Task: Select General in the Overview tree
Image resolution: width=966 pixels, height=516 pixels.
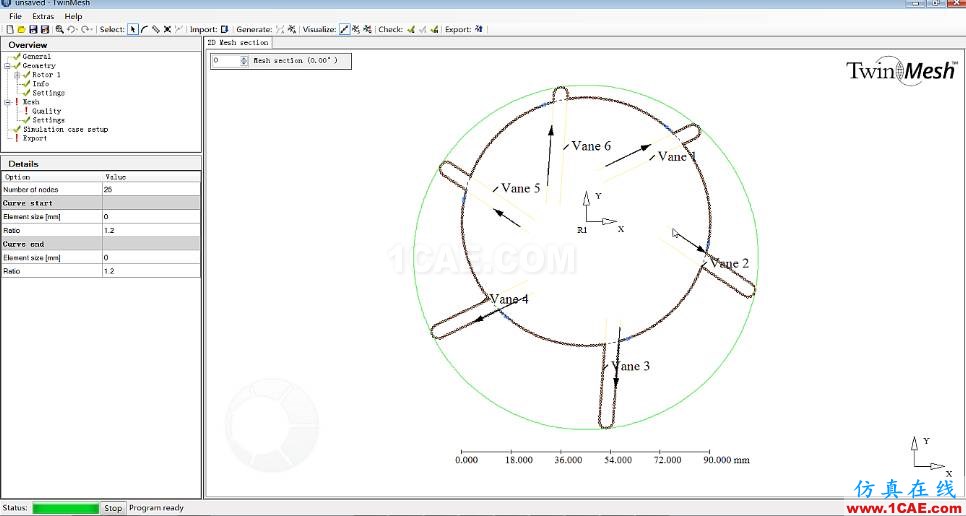Action: coord(36,56)
